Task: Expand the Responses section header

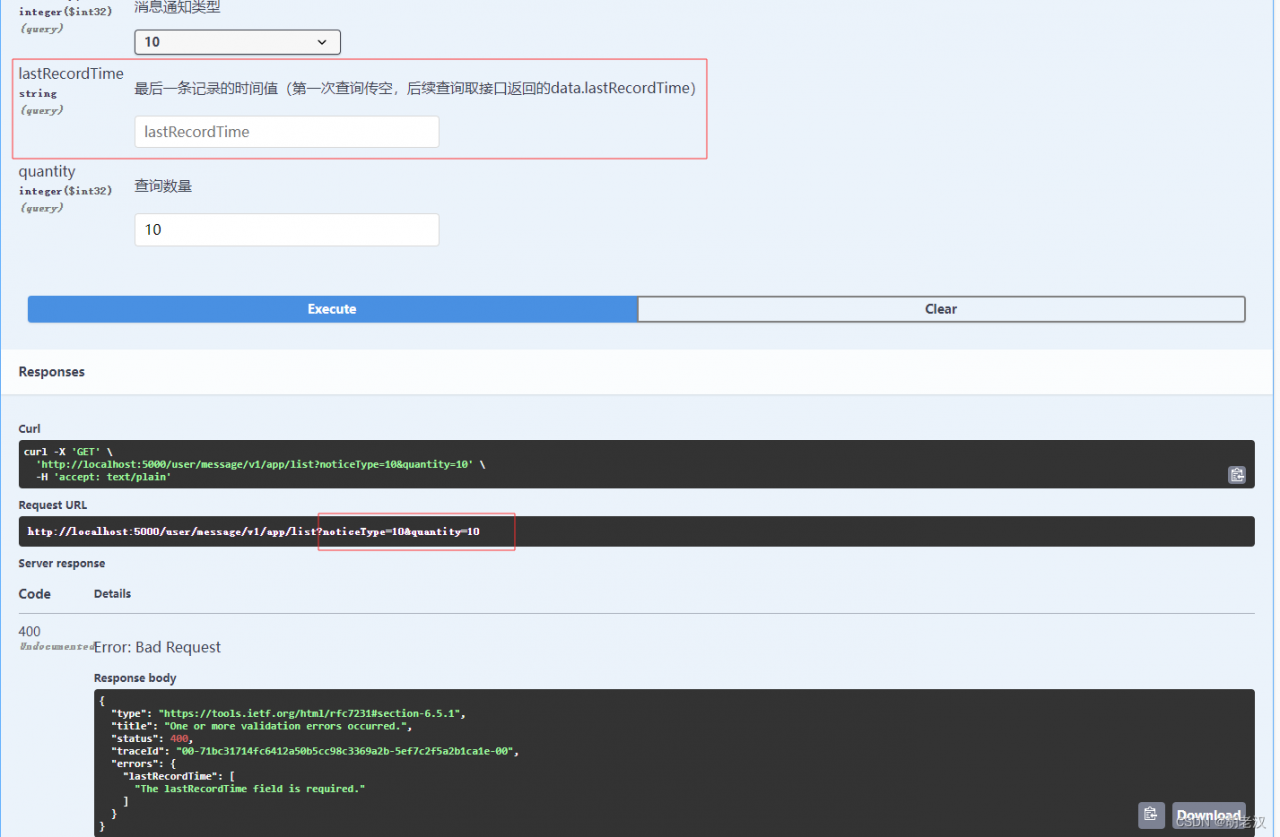Action: tap(51, 371)
